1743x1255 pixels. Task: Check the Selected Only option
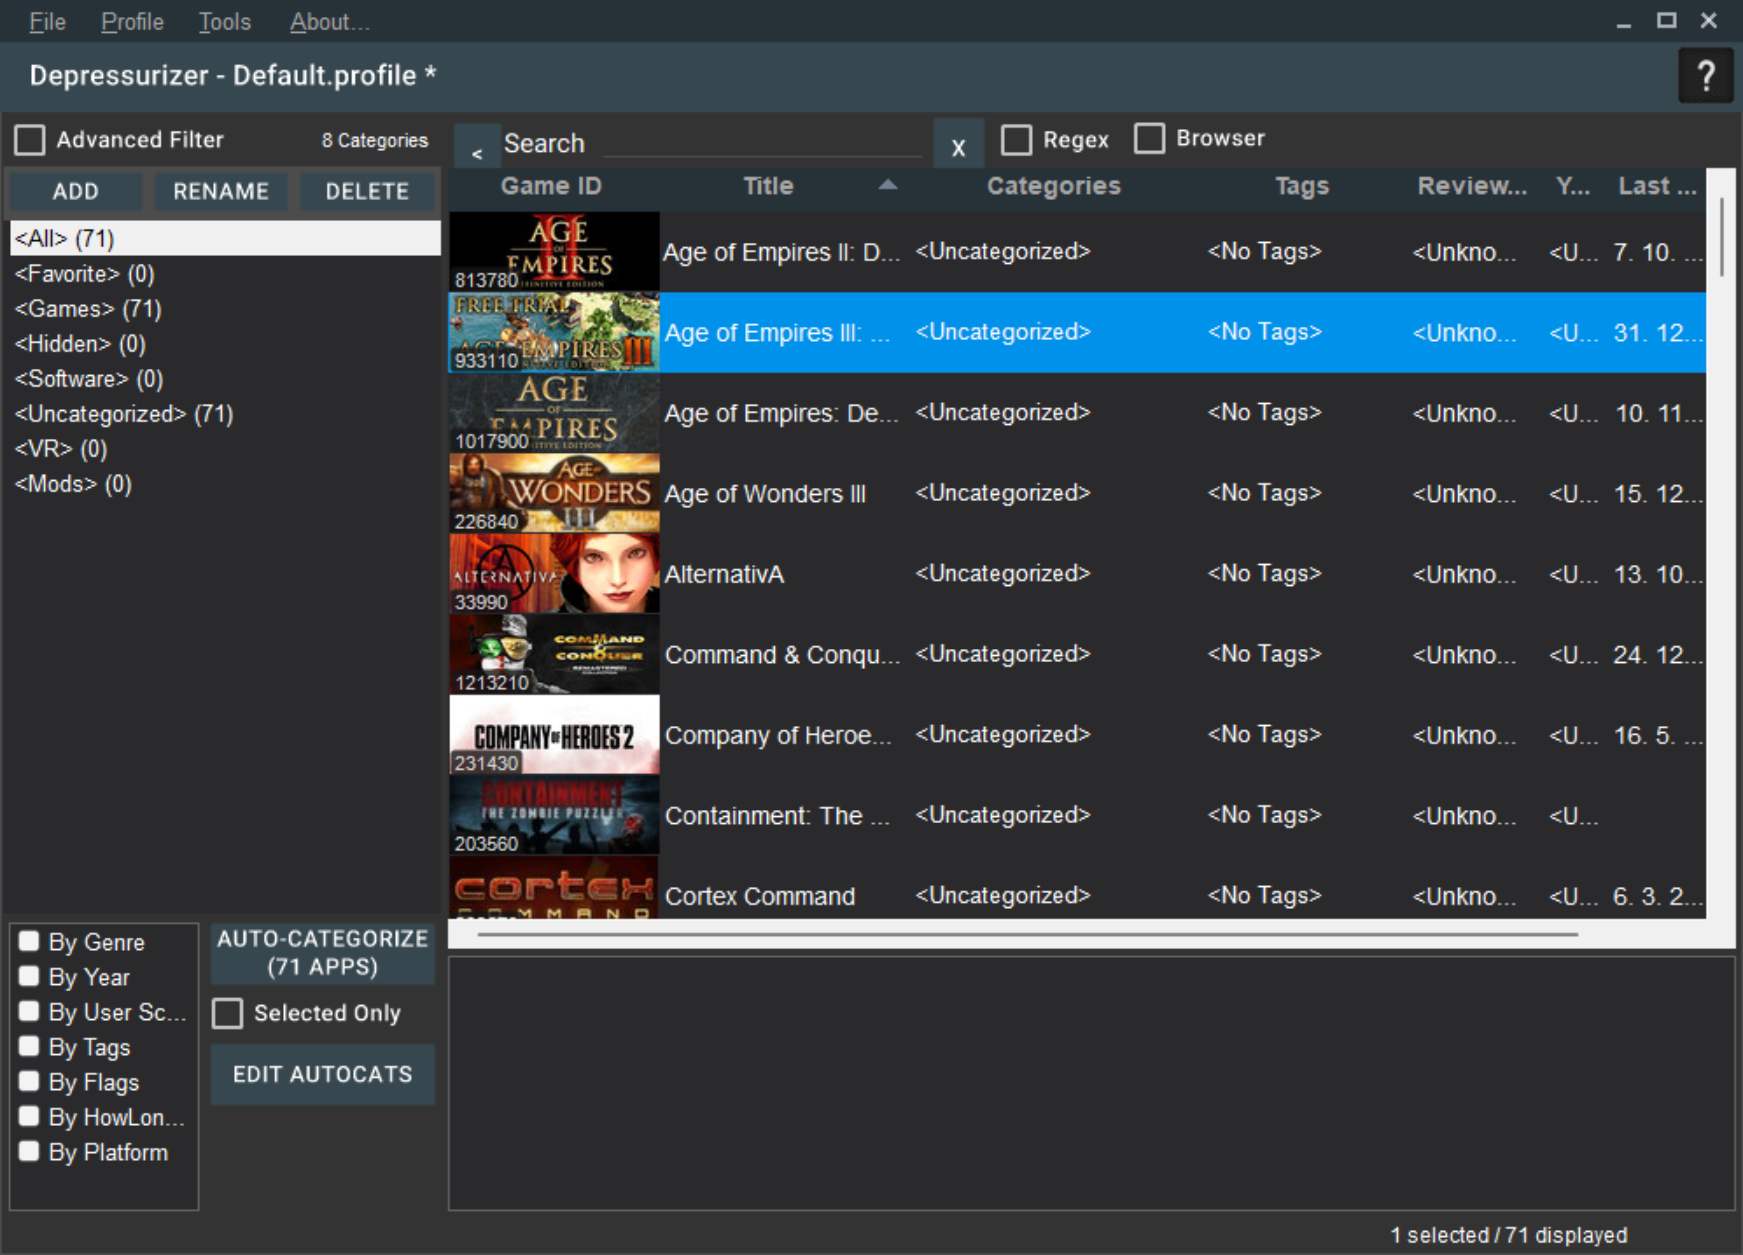coord(228,1013)
